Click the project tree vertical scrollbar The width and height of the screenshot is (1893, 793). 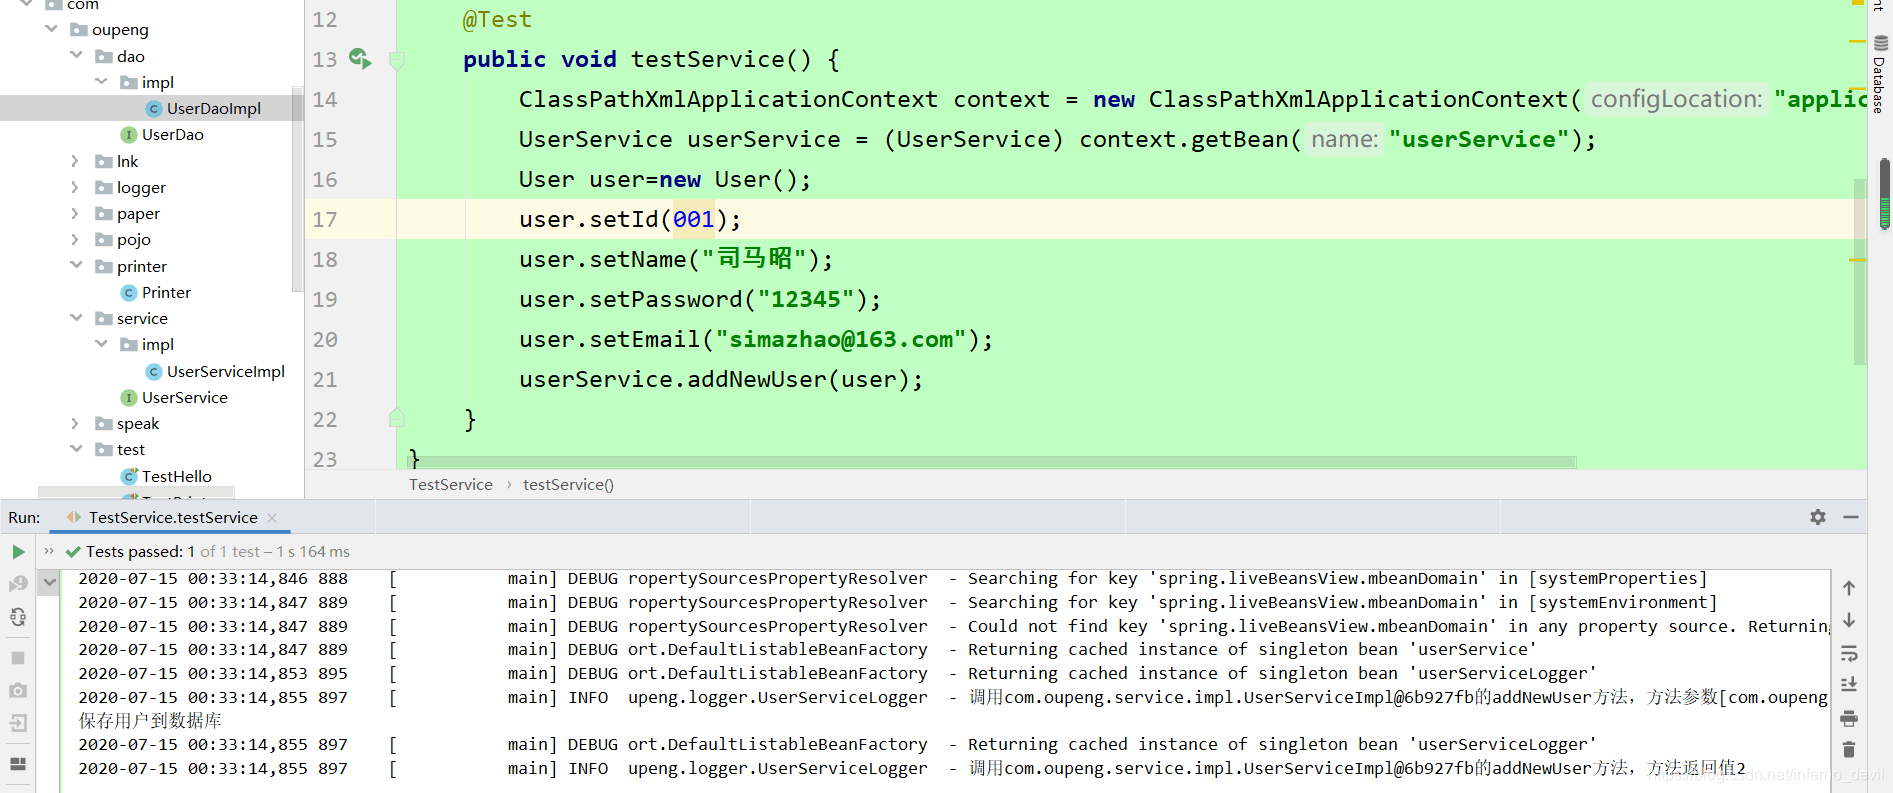click(297, 190)
